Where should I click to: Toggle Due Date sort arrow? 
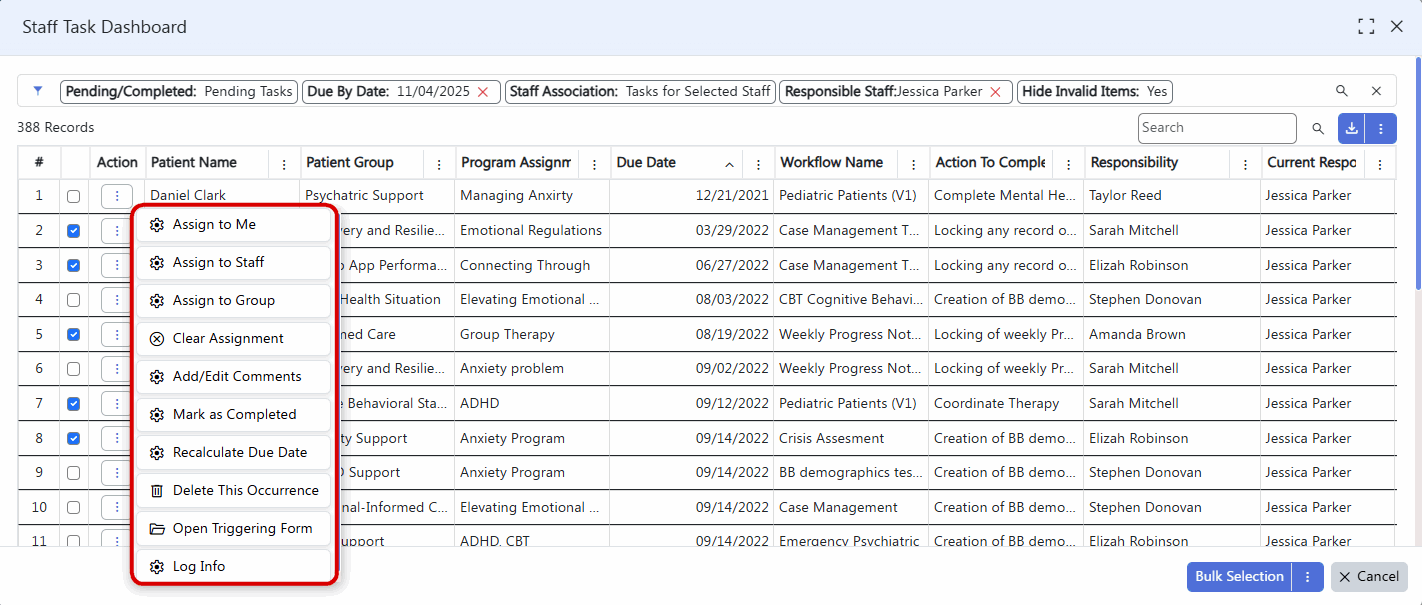pyautogui.click(x=729, y=164)
